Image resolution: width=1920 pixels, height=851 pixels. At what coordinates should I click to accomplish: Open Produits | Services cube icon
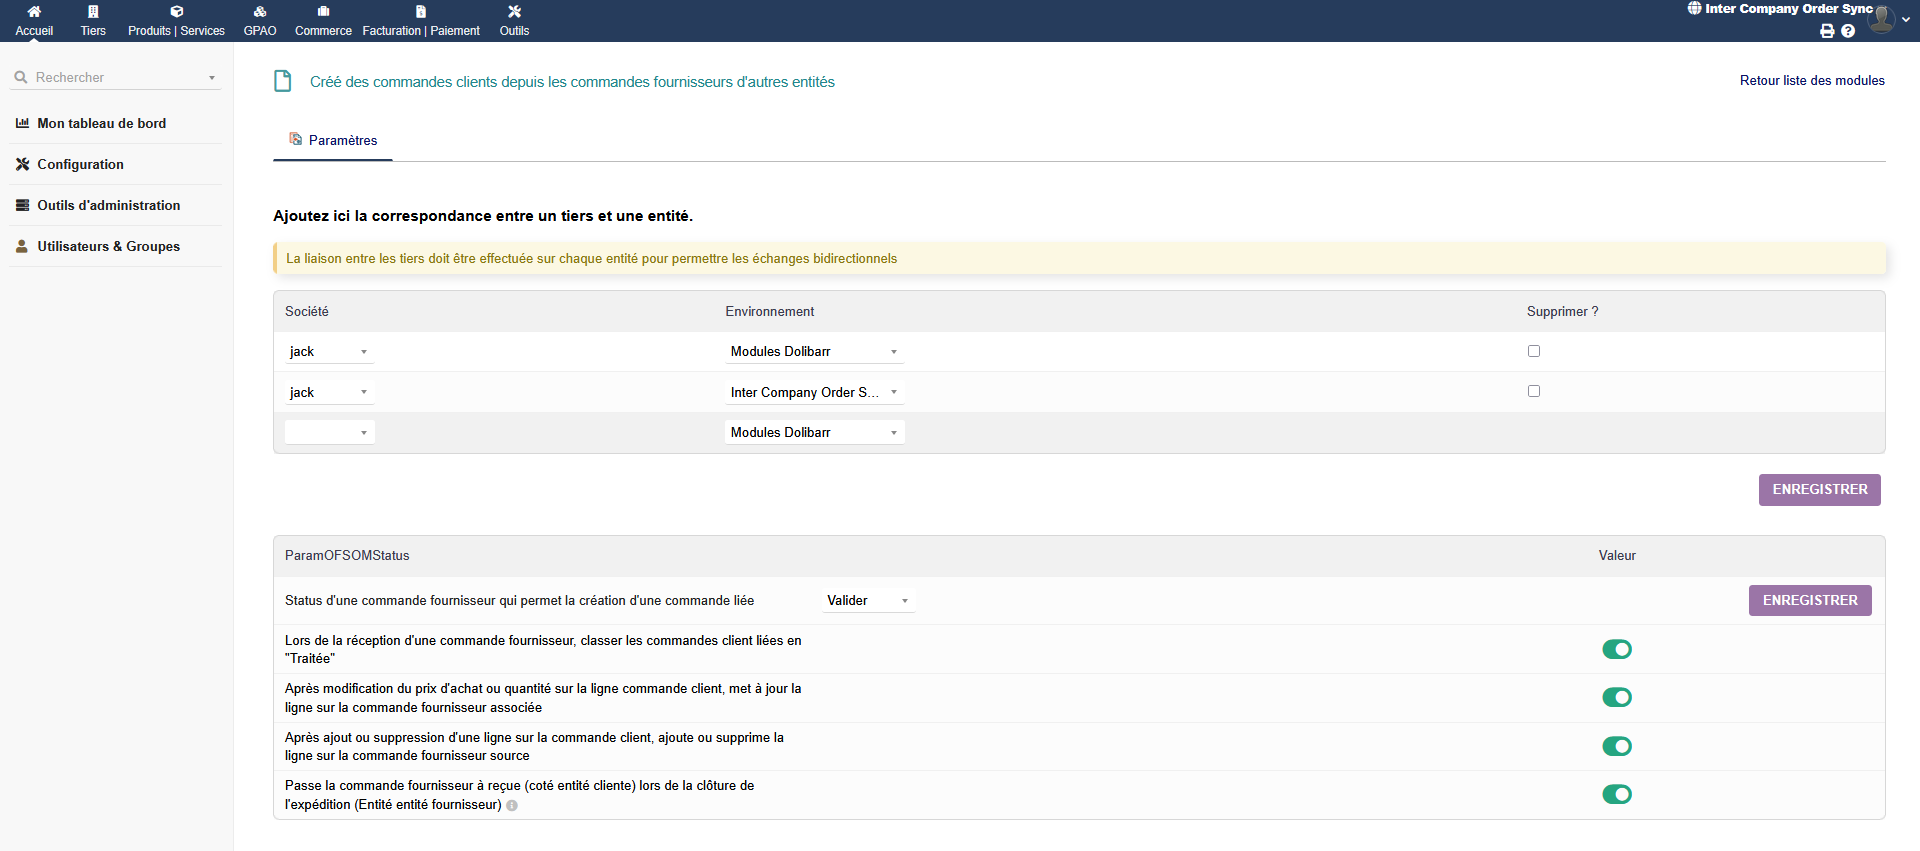[176, 12]
